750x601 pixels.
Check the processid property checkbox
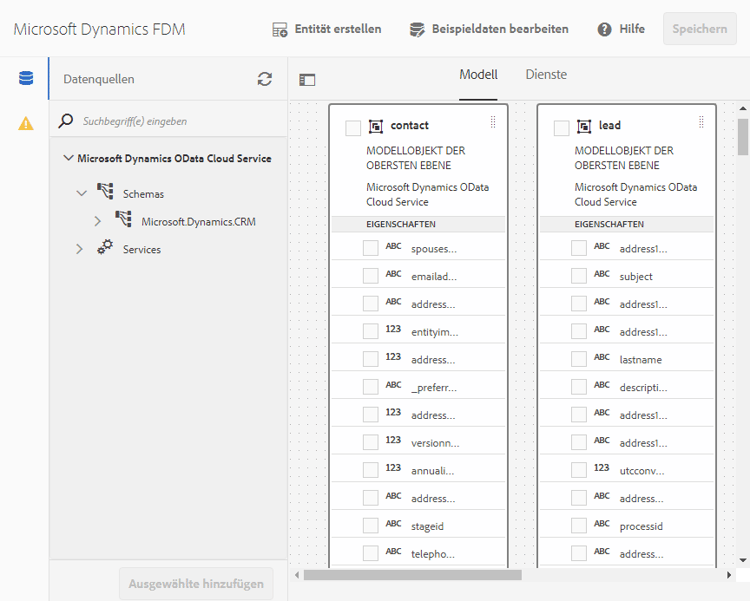[x=579, y=526]
